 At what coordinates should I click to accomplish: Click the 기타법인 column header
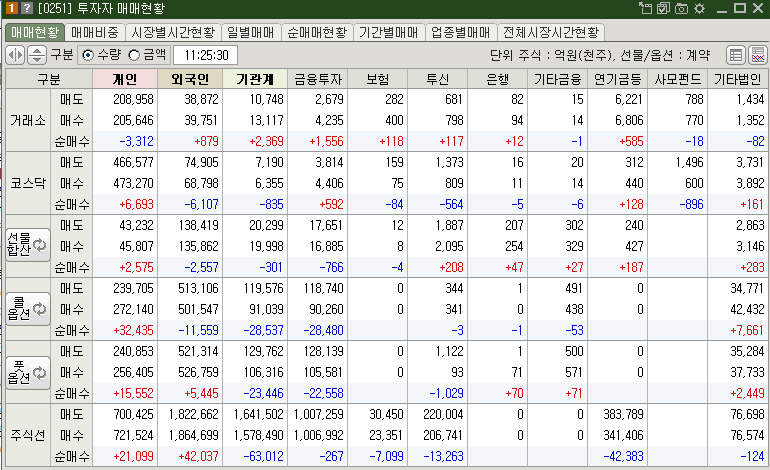(738, 79)
